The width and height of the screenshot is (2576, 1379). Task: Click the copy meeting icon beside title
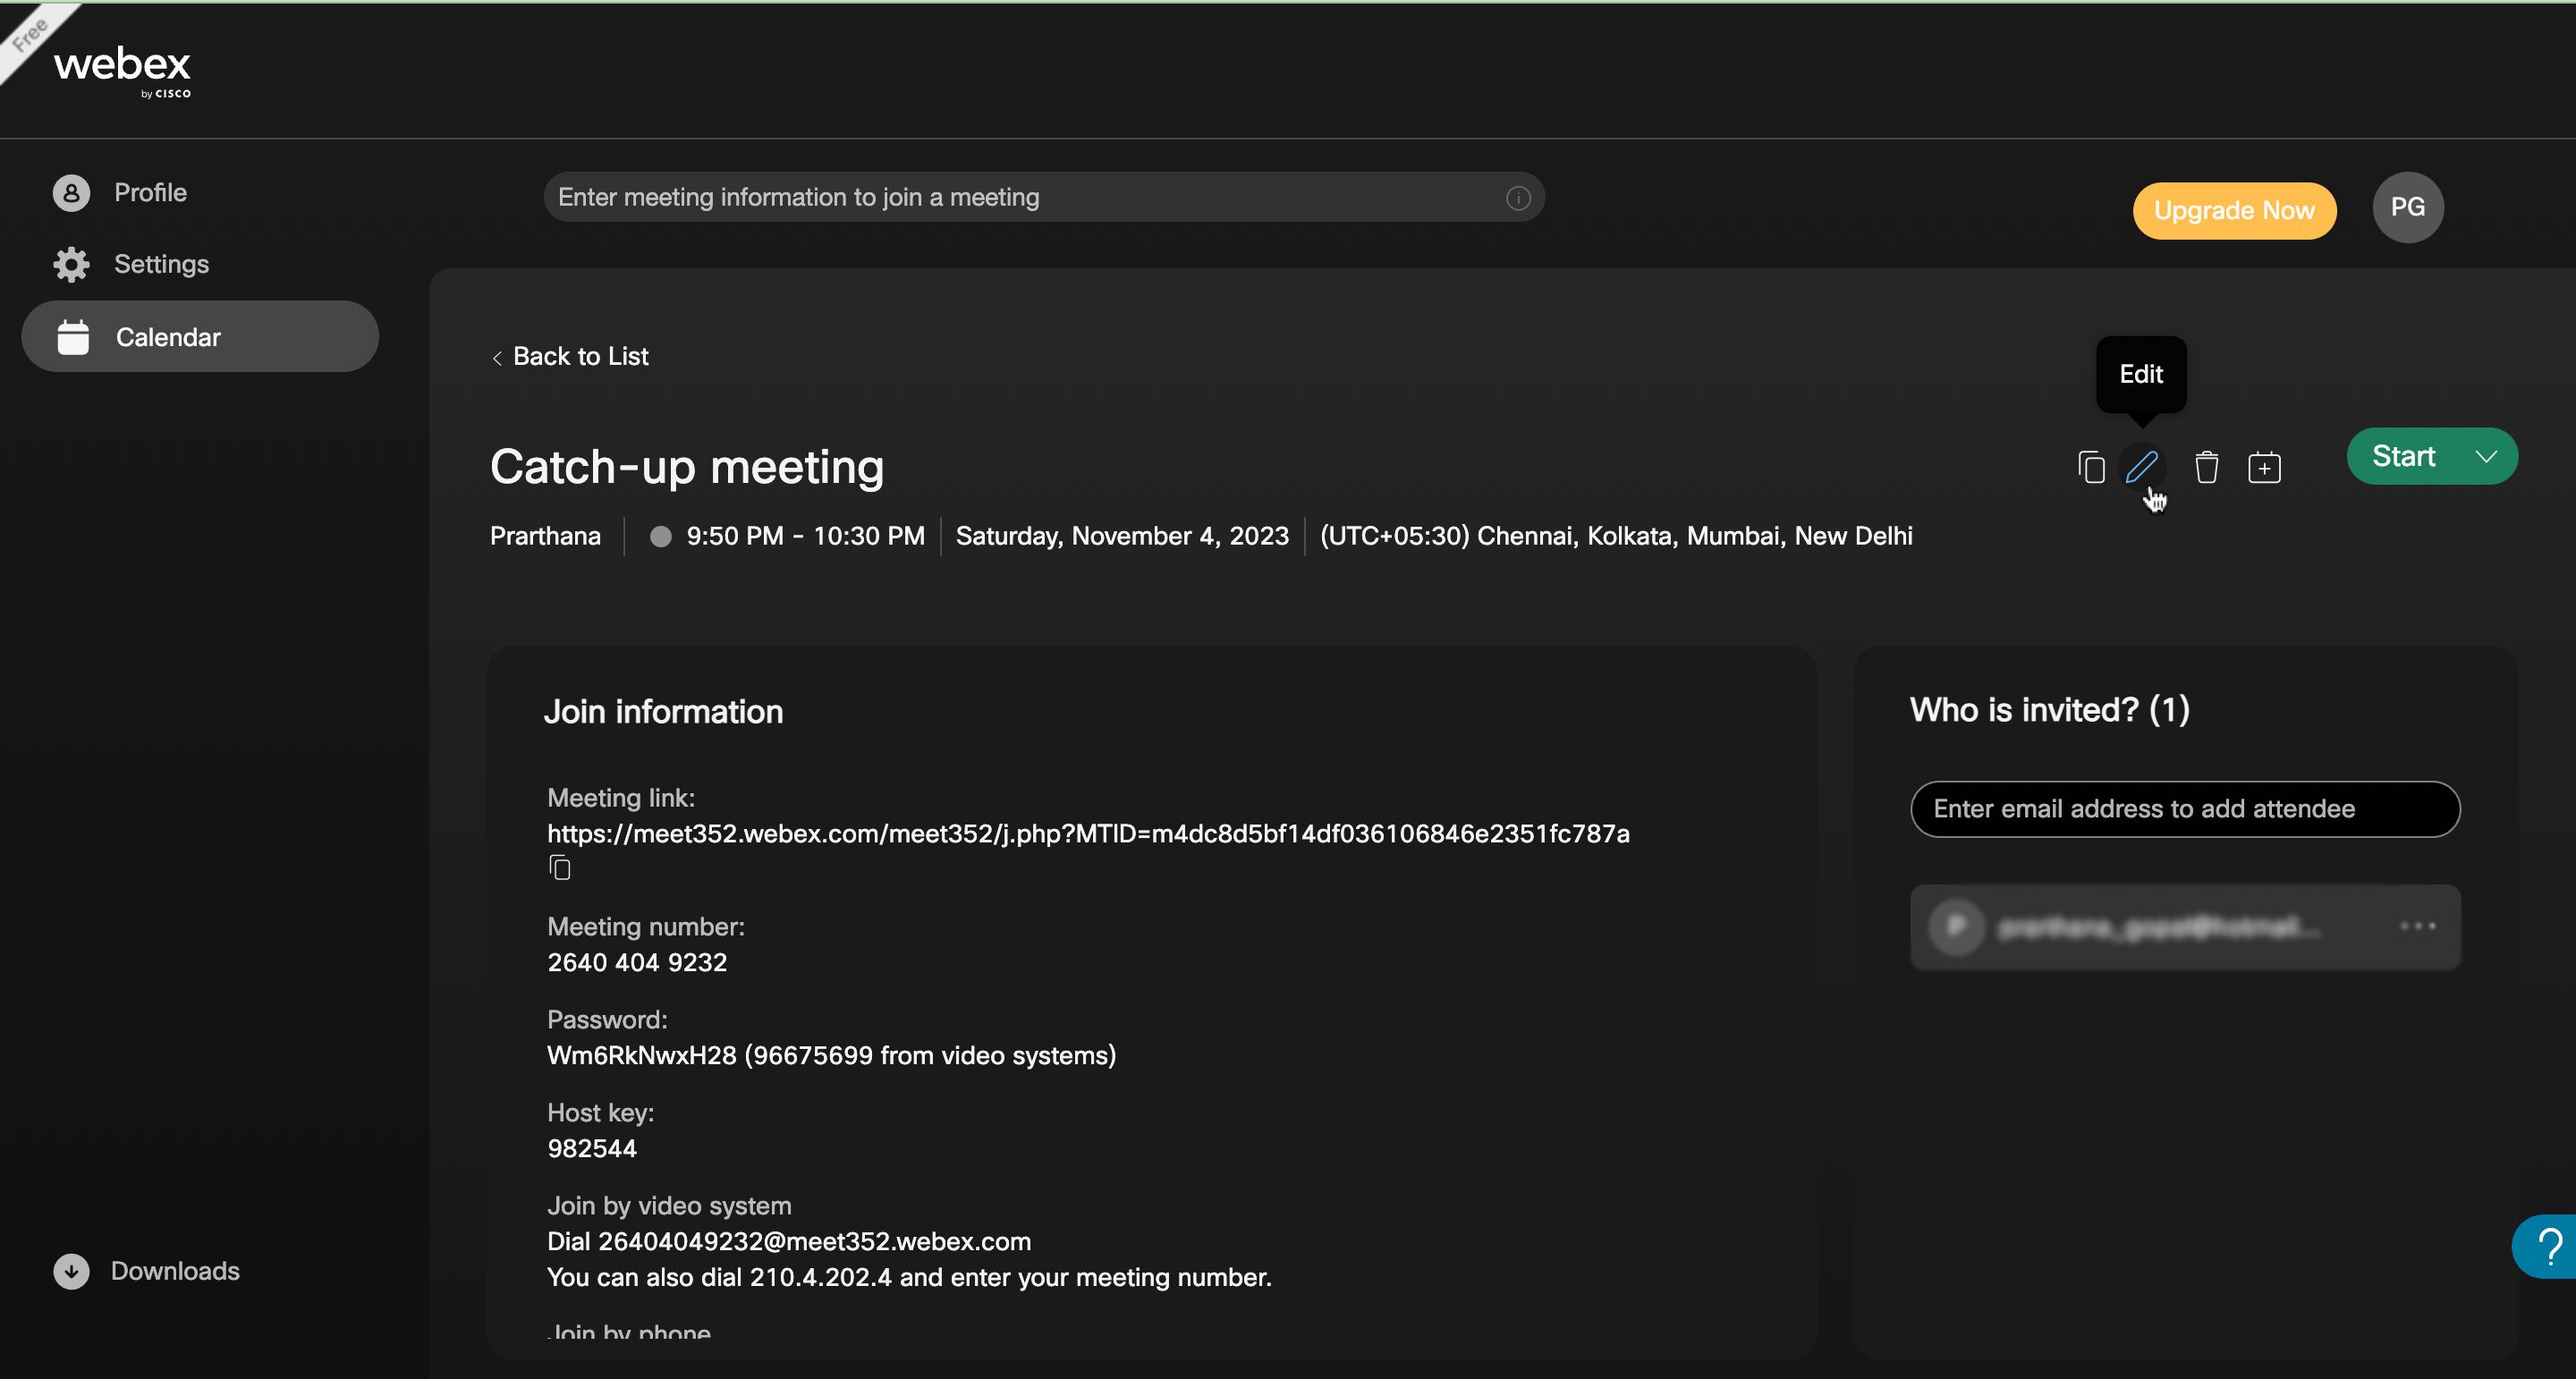2091,468
